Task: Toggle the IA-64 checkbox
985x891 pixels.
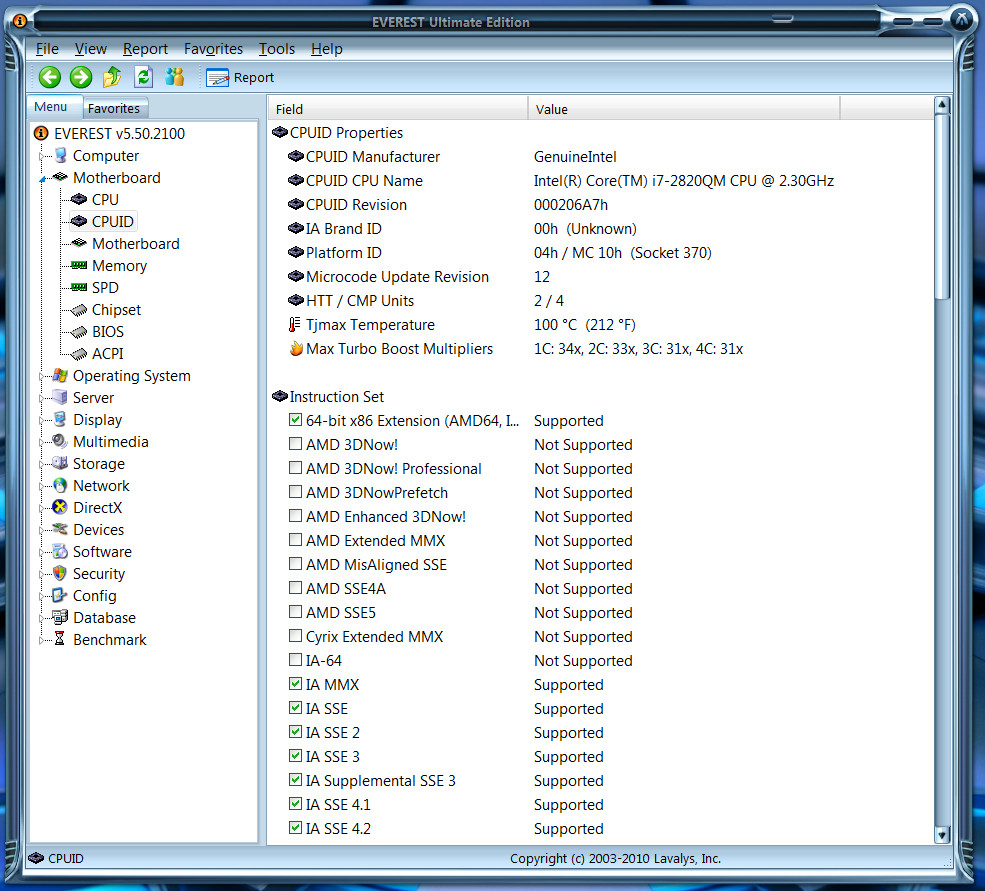Action: (295, 660)
